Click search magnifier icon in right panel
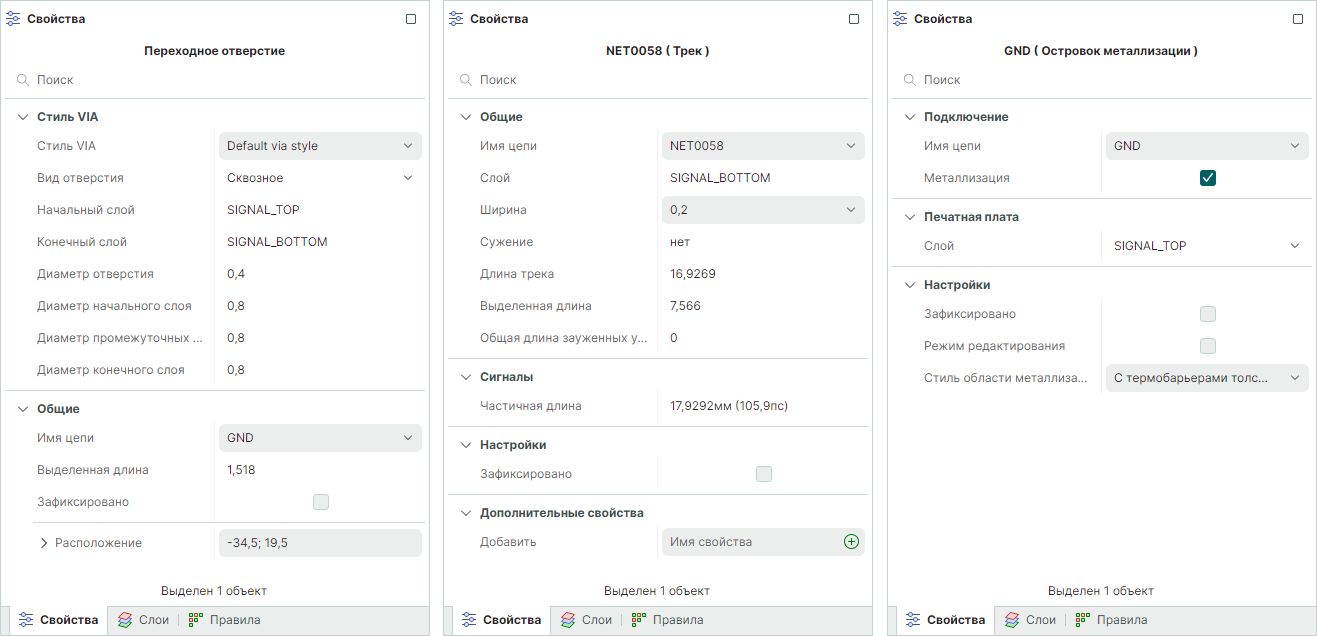This screenshot has height=636, width=1317. (909, 80)
